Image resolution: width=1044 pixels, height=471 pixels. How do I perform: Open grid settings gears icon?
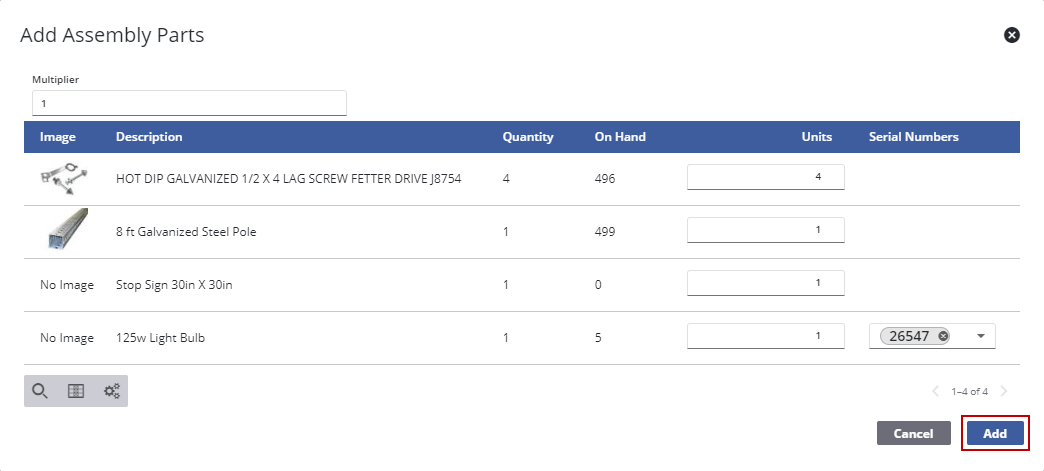(111, 391)
